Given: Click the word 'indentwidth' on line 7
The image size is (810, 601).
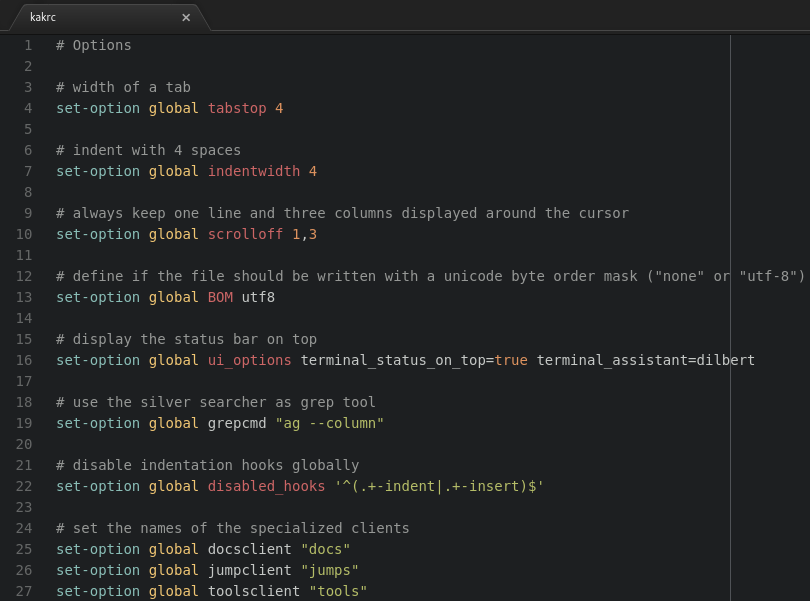Looking at the screenshot, I should (x=254, y=171).
